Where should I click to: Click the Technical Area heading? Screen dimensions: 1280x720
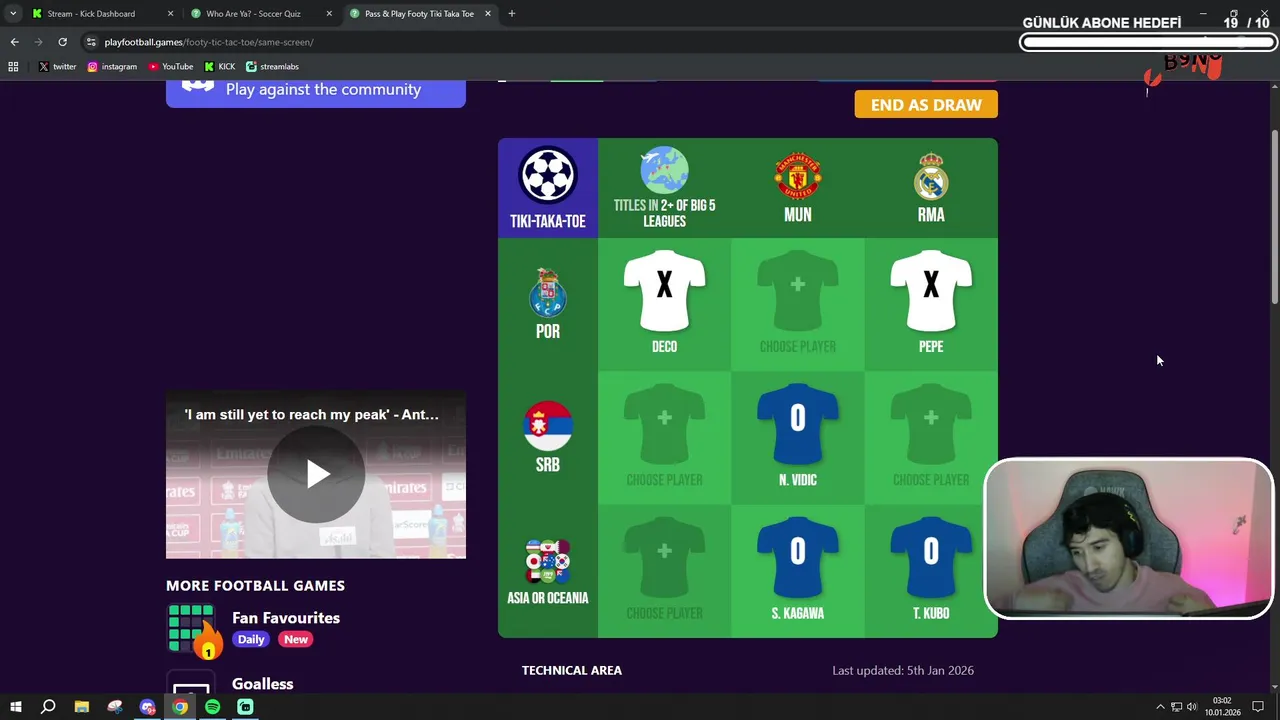pyautogui.click(x=572, y=670)
